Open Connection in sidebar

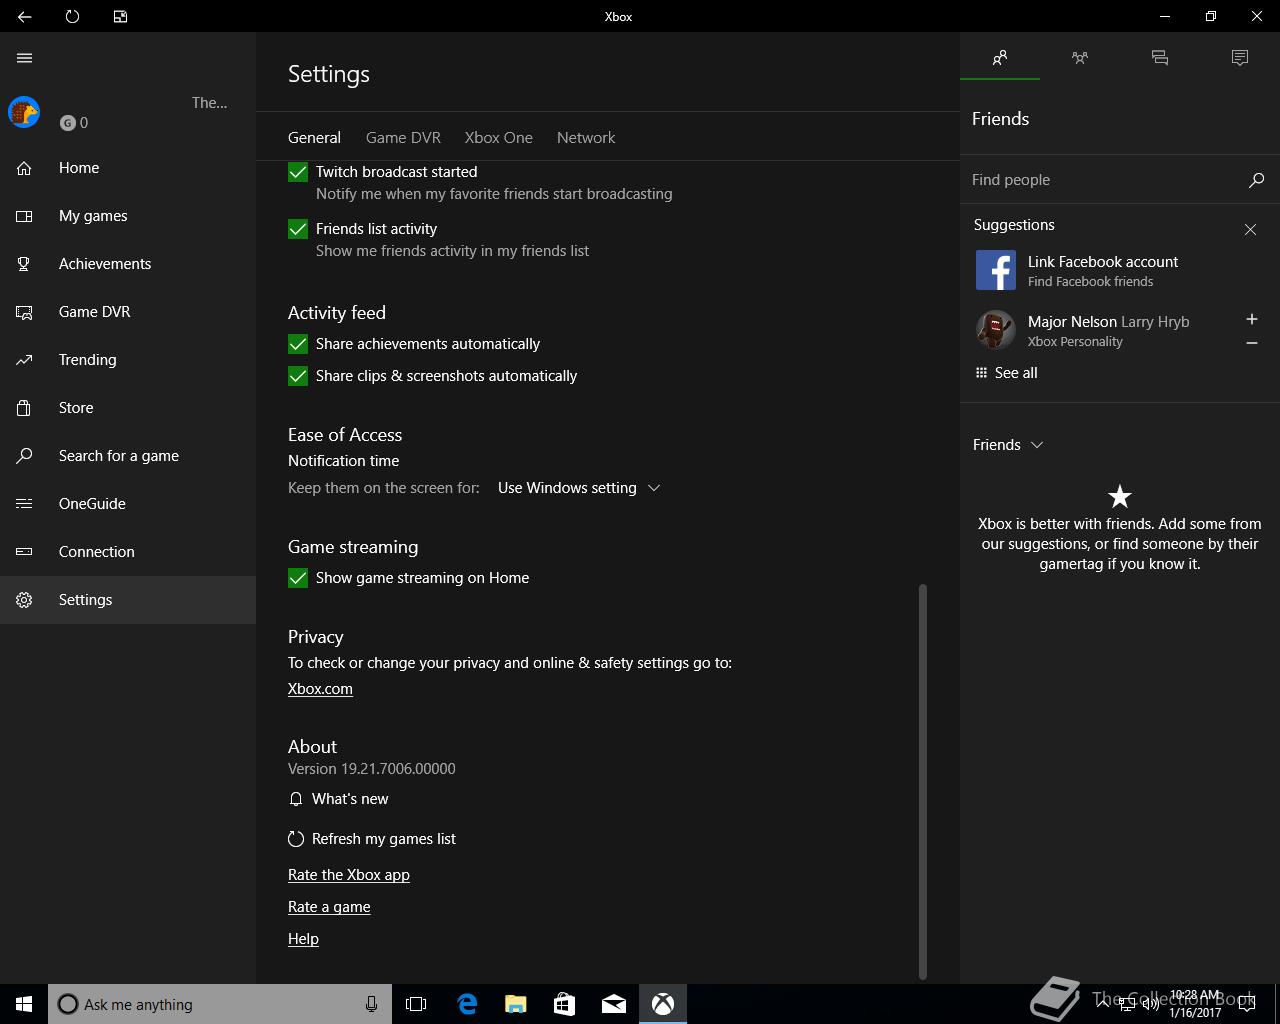click(128, 552)
